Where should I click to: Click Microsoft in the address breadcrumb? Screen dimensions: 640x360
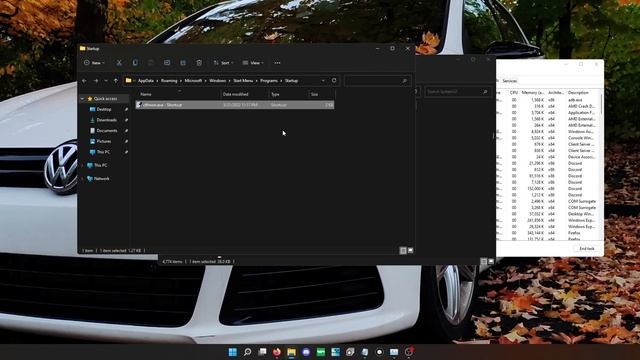[193, 81]
